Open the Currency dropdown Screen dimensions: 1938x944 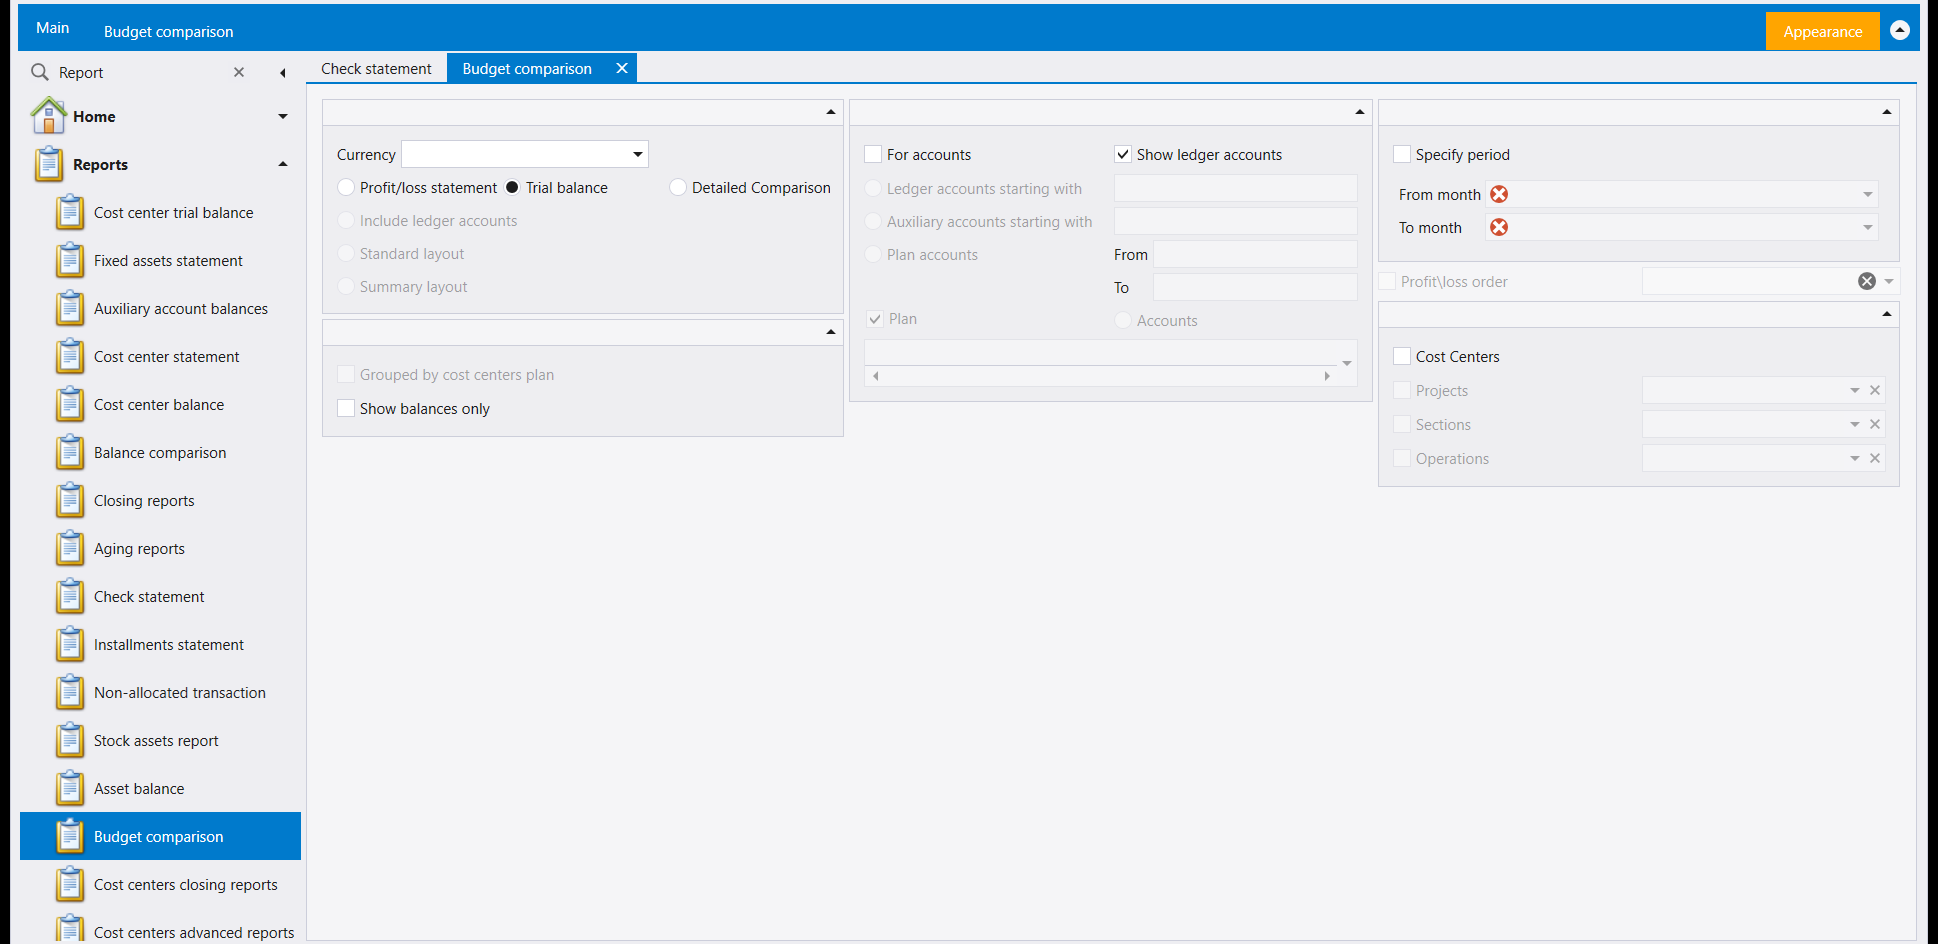pyautogui.click(x=637, y=154)
